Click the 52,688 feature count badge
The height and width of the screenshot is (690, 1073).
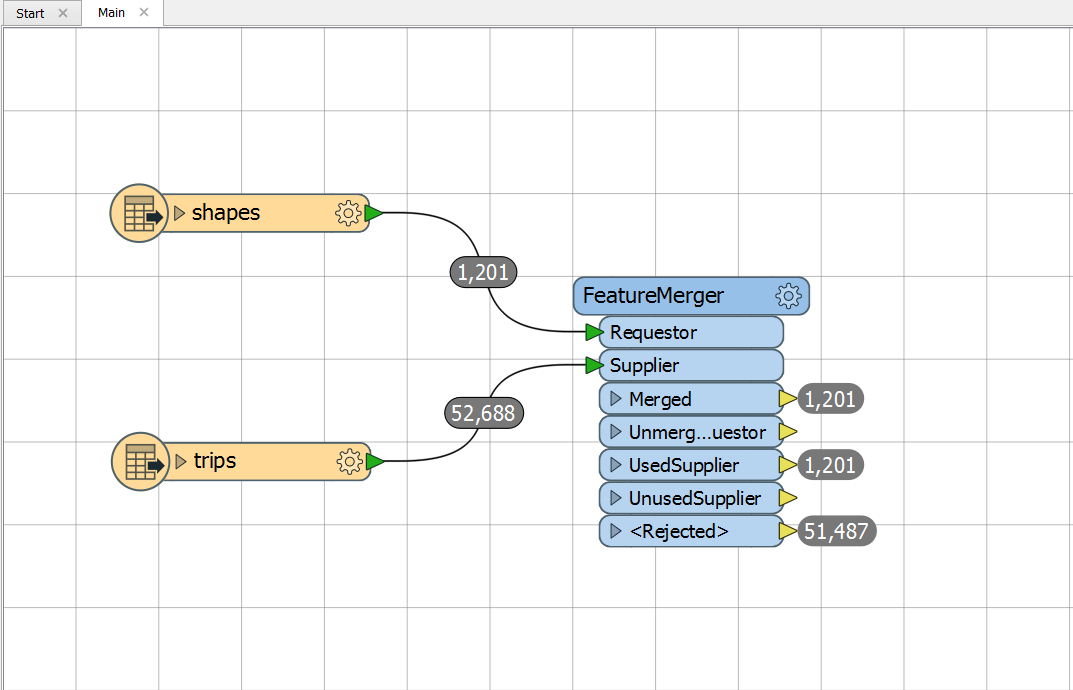coord(484,413)
